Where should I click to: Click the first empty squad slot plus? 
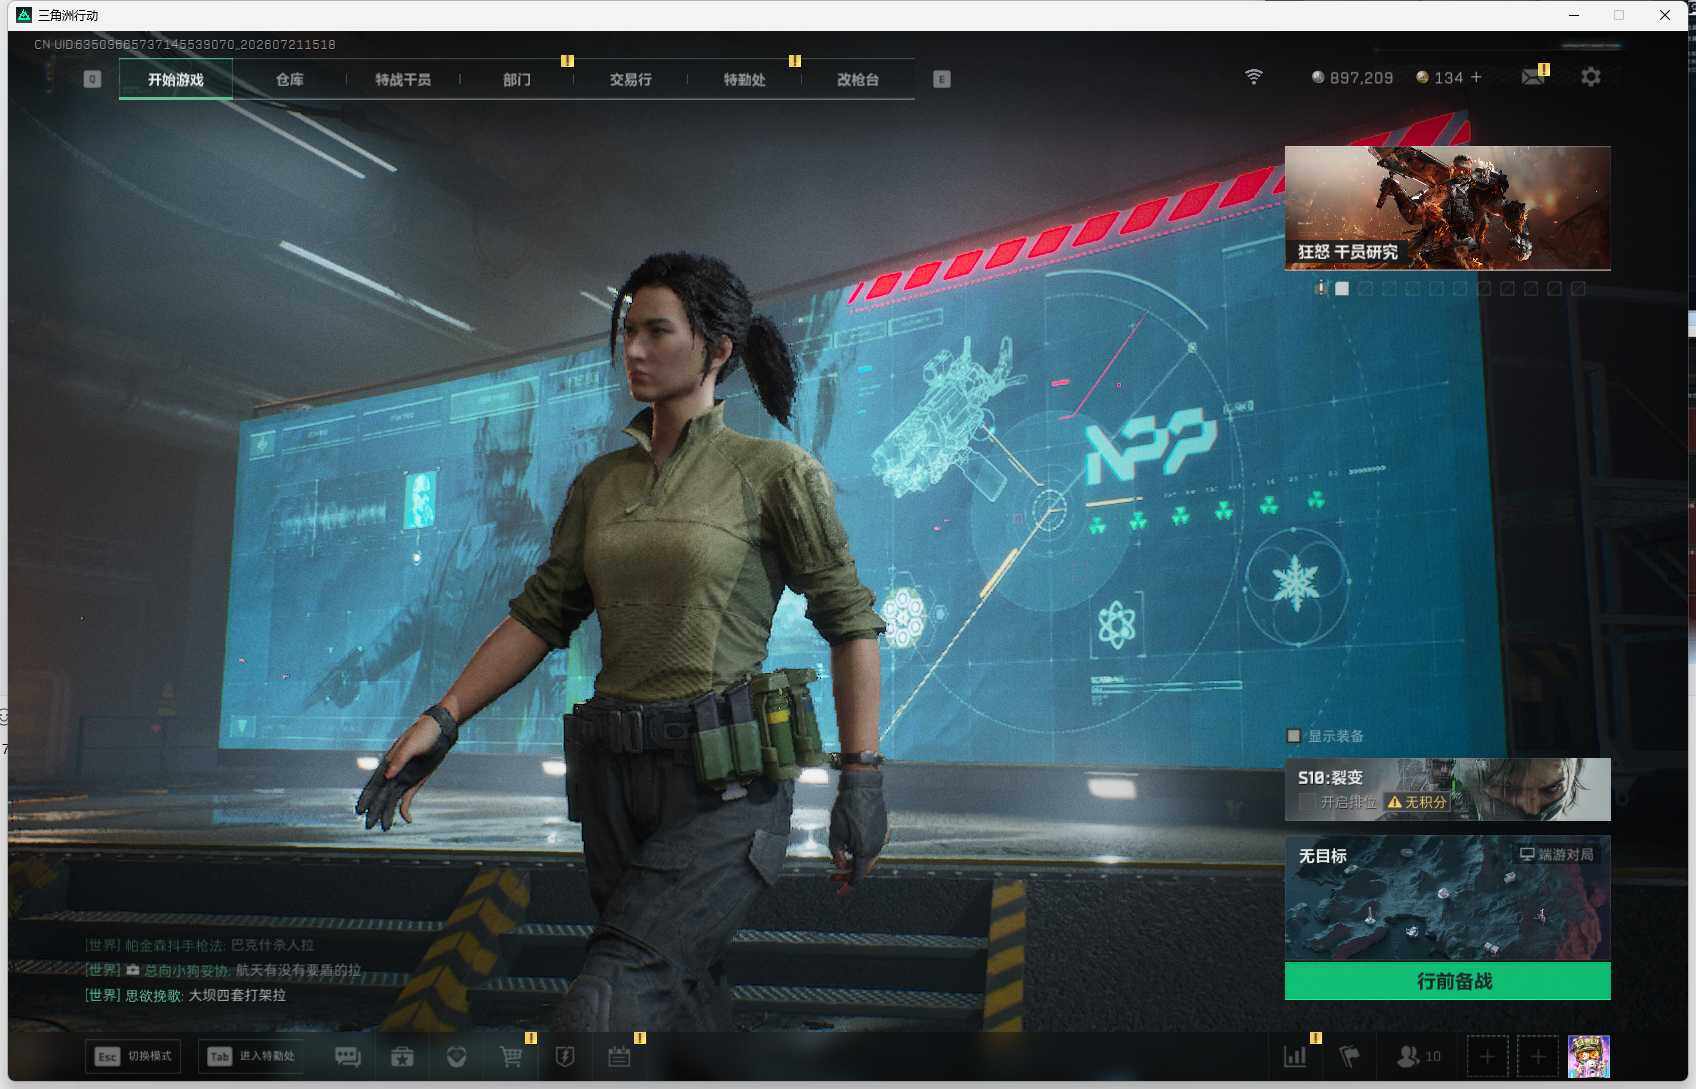pyautogui.click(x=1487, y=1057)
